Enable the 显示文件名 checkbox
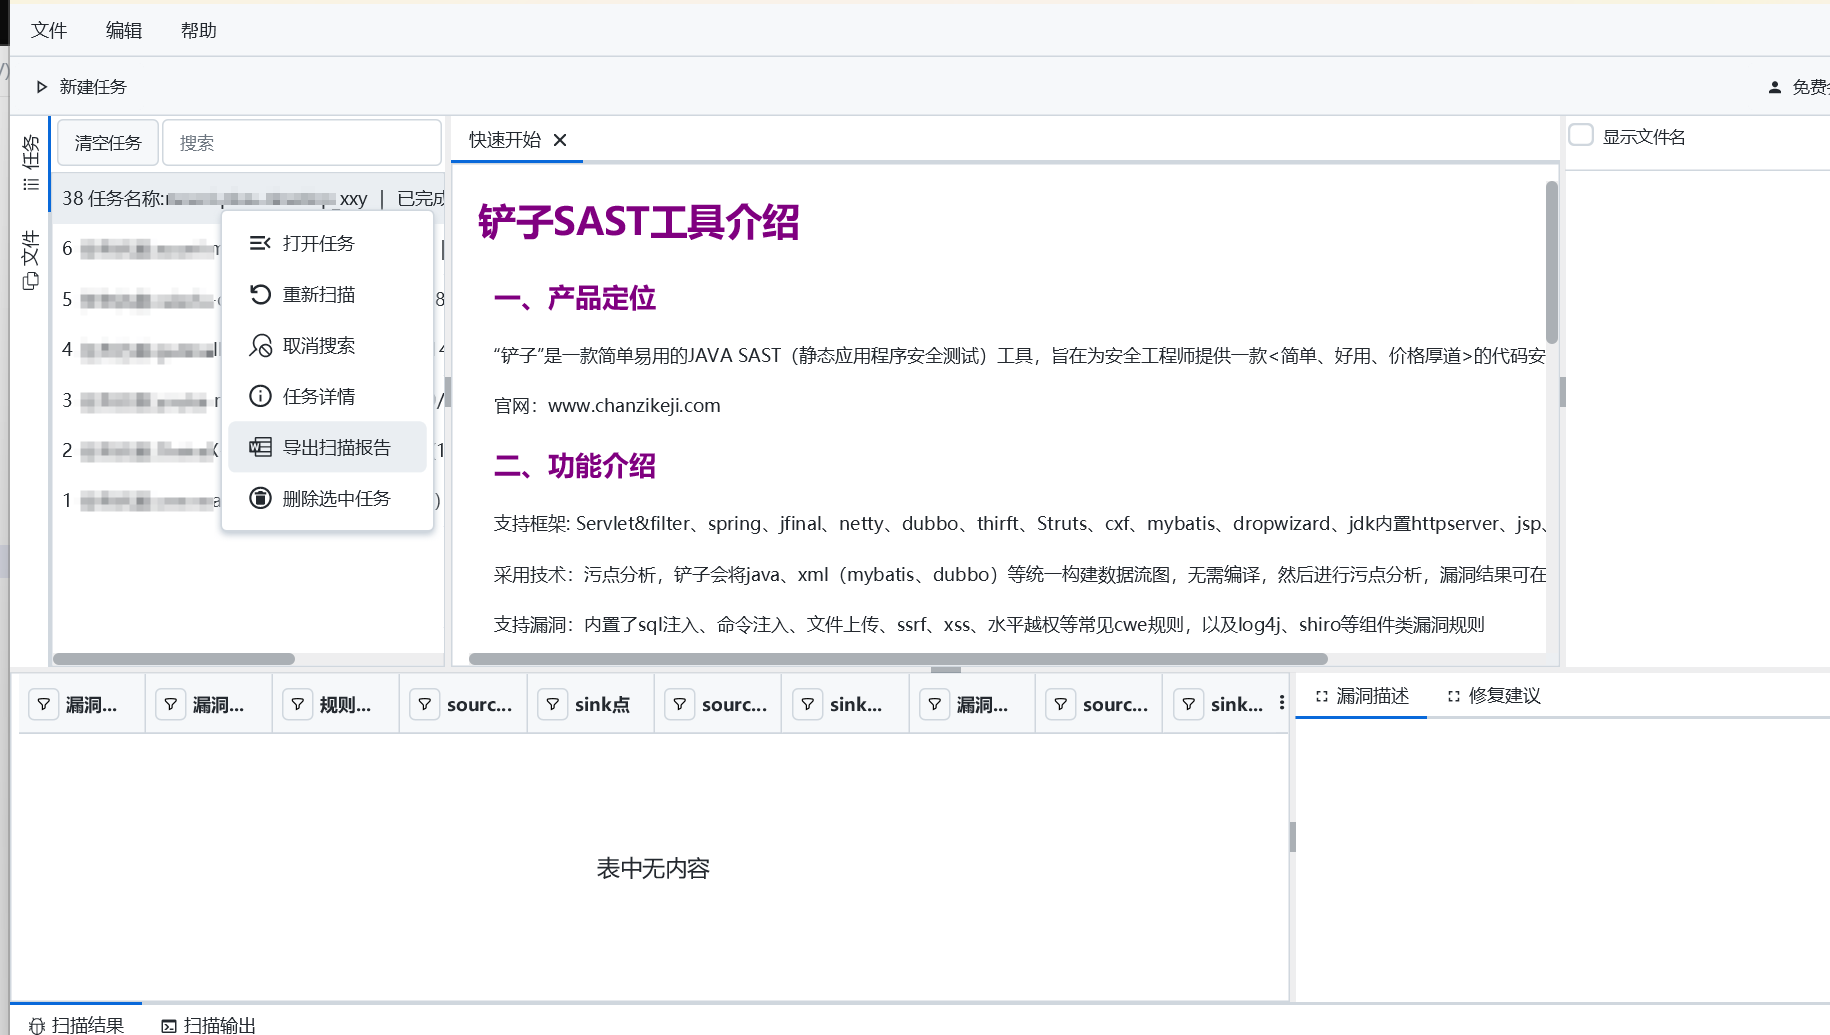Viewport: 1830px width, 1035px height. 1581,136
